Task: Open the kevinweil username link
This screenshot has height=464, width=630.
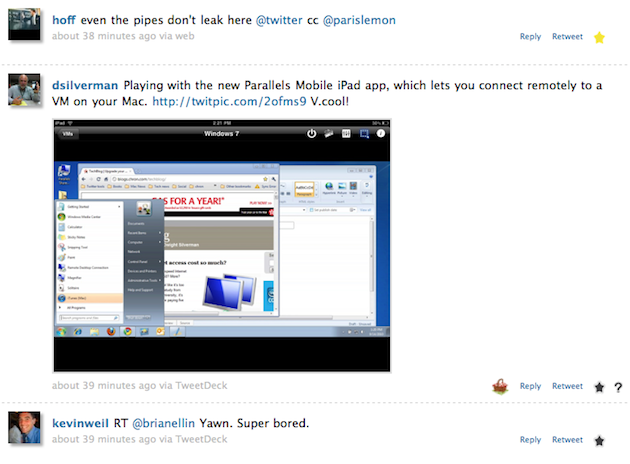Action: pos(80,423)
